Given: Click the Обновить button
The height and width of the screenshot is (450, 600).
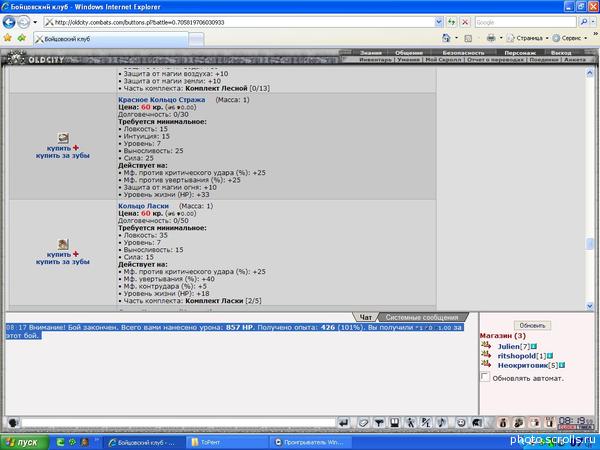Looking at the screenshot, I should coord(532,325).
